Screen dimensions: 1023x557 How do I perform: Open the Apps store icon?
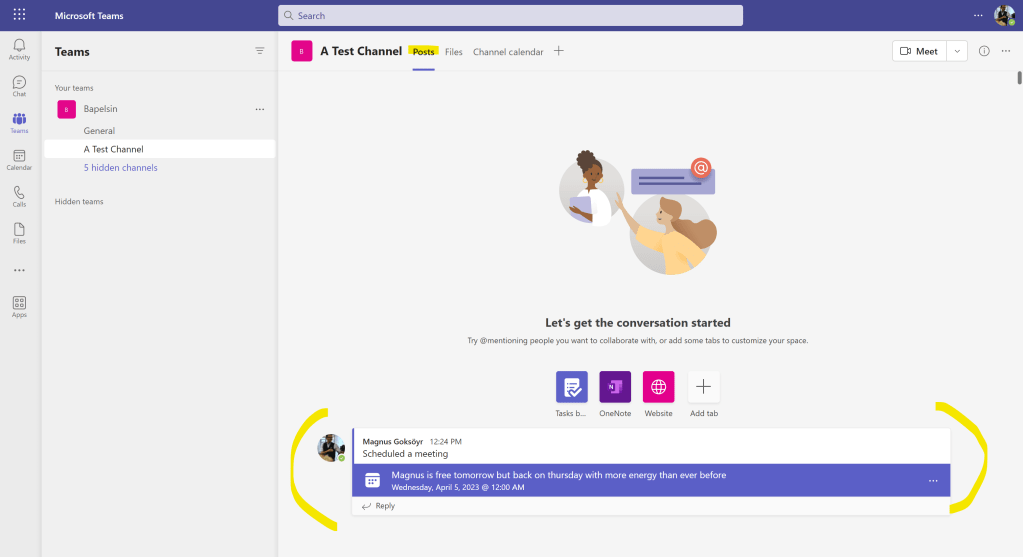[x=19, y=306]
